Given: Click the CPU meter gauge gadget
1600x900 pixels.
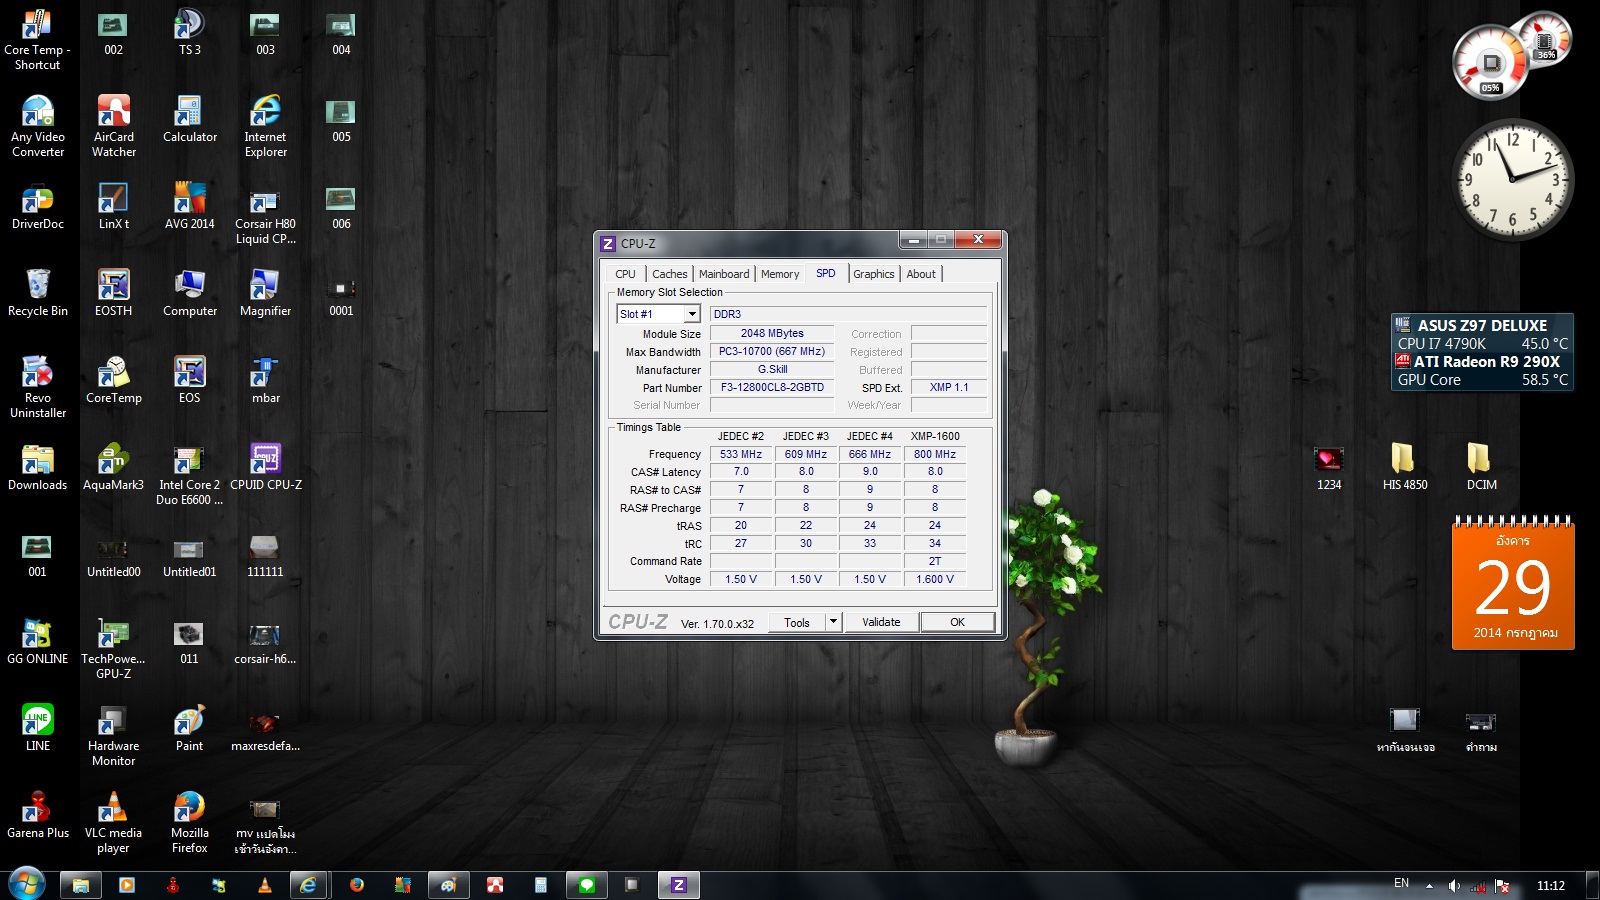Looking at the screenshot, I should click(1491, 62).
